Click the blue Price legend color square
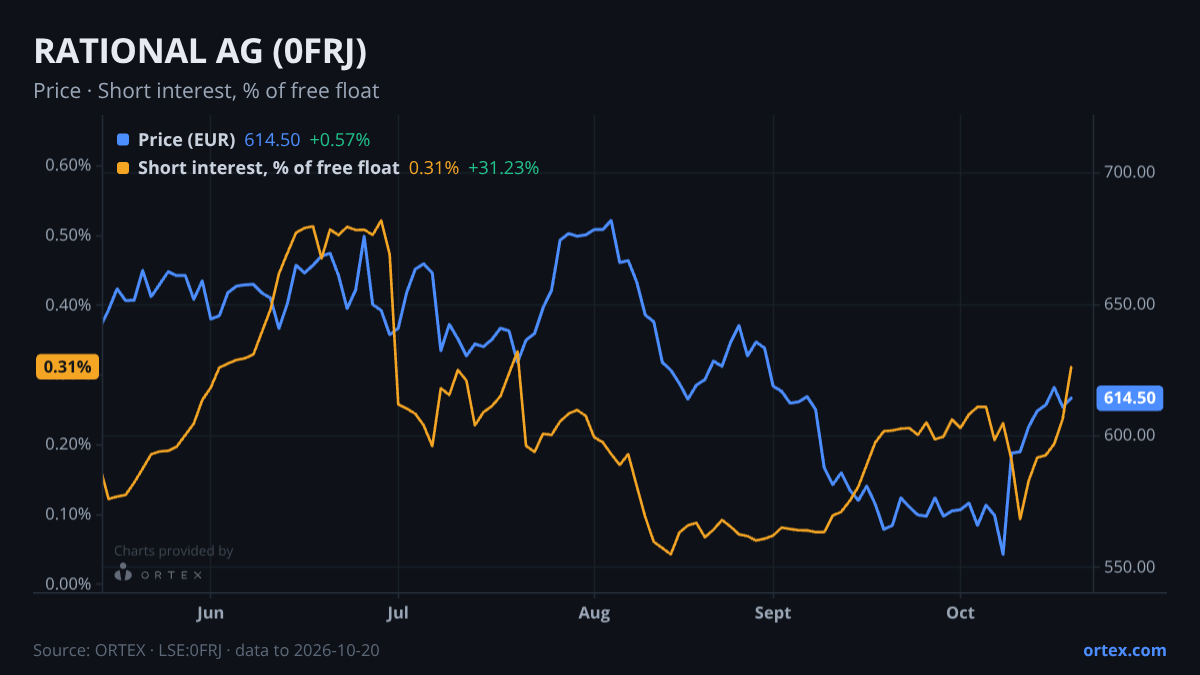Screen dimensions: 1200x675 [x=123, y=140]
